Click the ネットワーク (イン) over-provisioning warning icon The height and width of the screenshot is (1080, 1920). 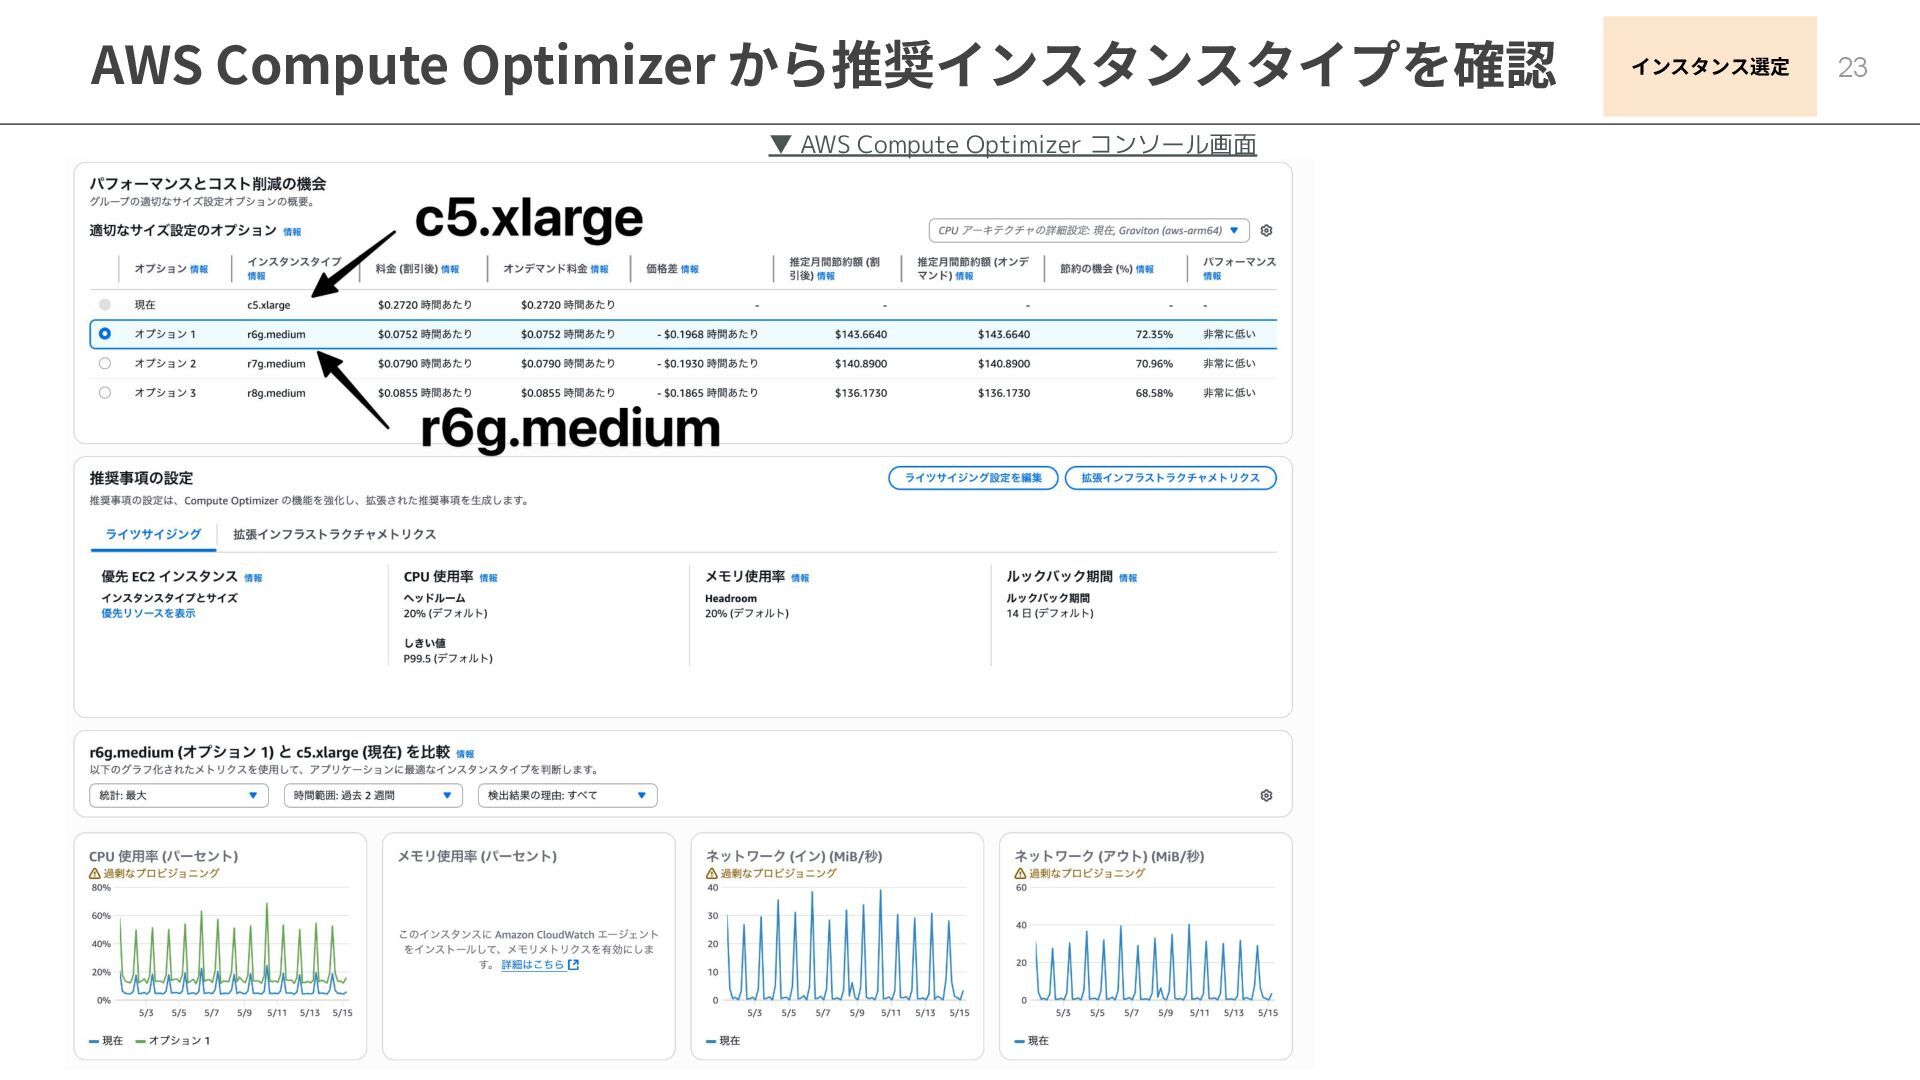point(712,873)
